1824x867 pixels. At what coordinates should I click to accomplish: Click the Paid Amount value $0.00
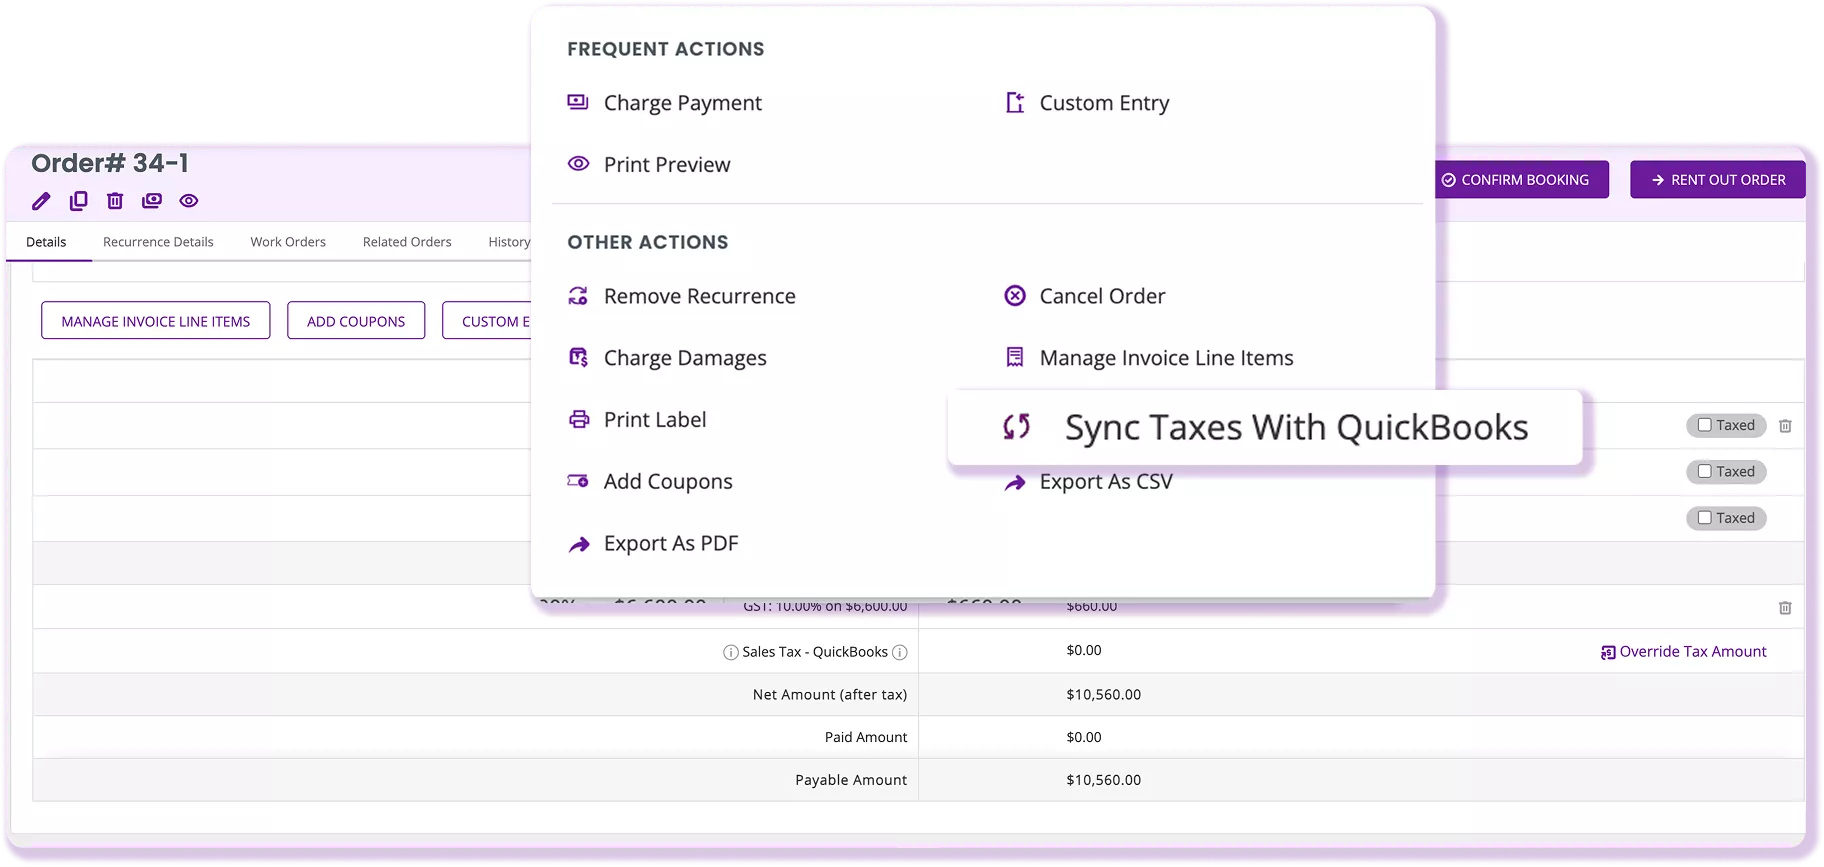click(x=1084, y=738)
